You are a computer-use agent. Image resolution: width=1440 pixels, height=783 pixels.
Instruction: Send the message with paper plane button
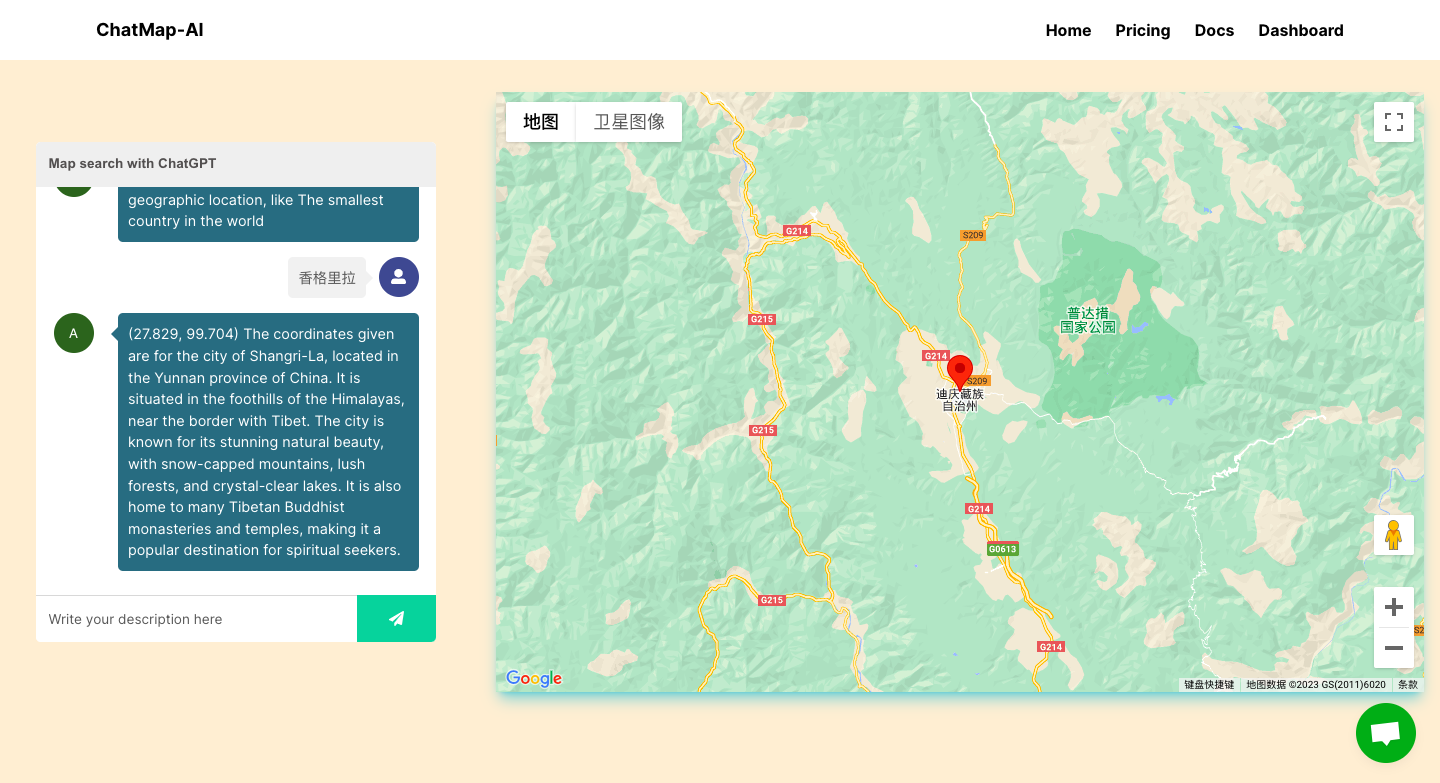[x=396, y=619]
